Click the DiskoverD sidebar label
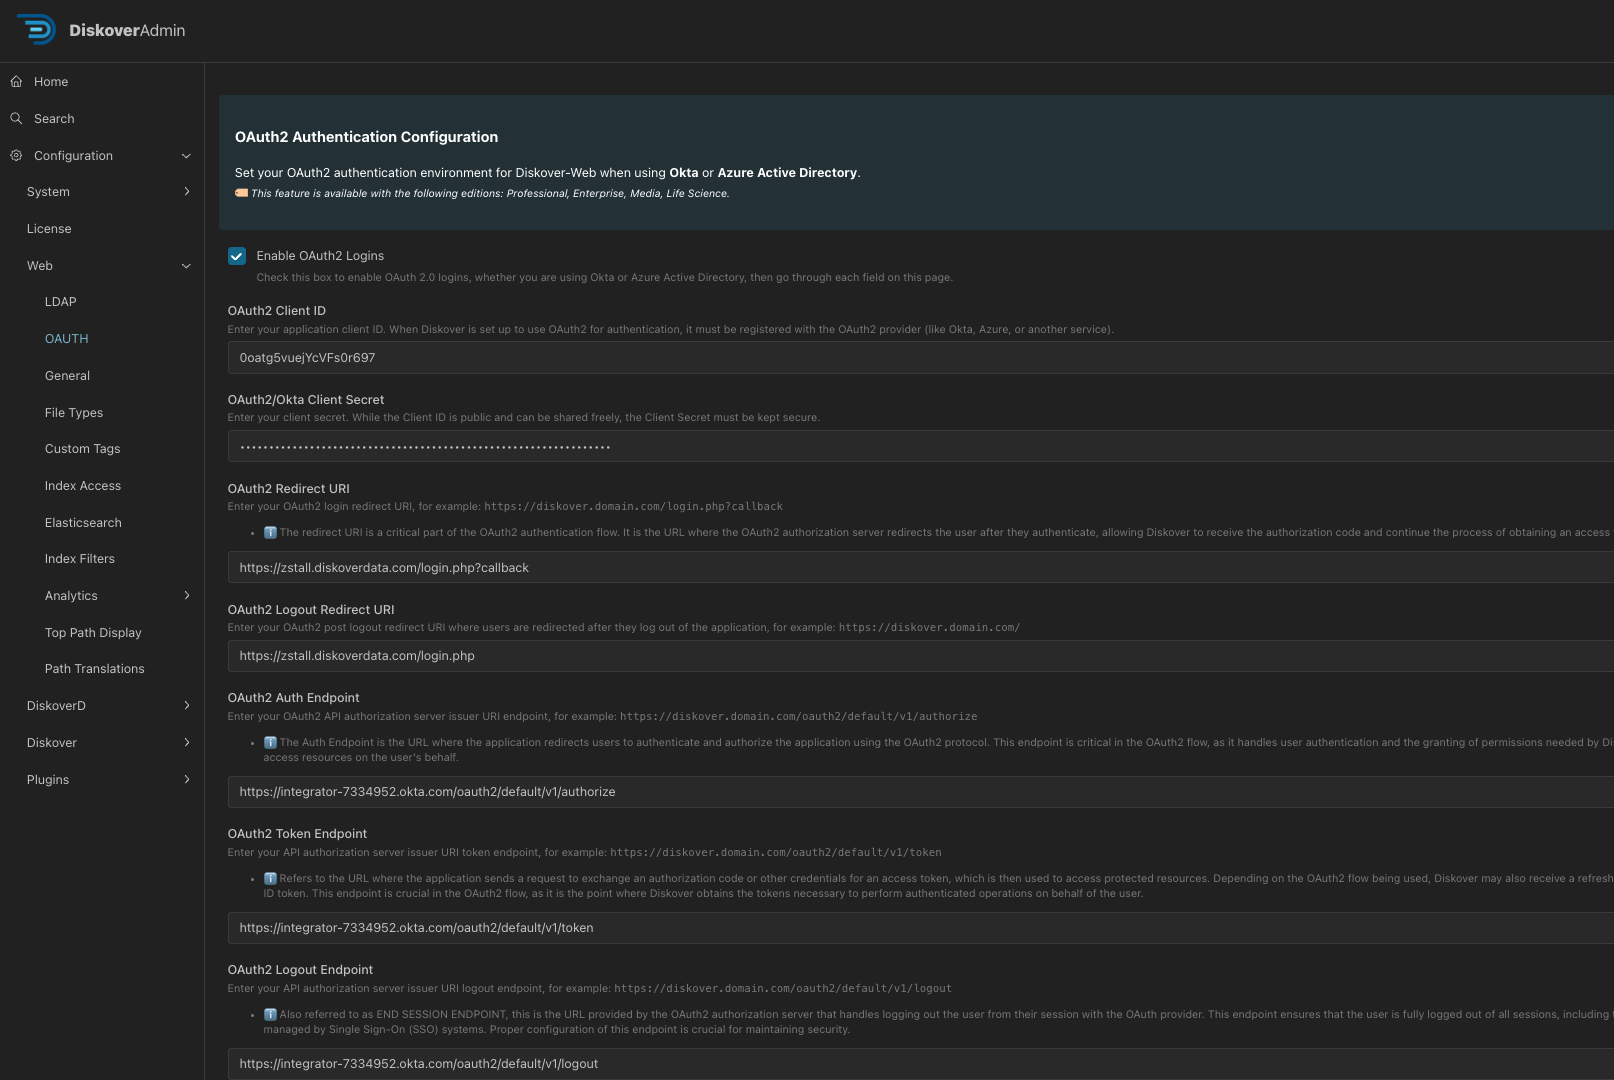Viewport: 1614px width, 1080px height. click(56, 706)
